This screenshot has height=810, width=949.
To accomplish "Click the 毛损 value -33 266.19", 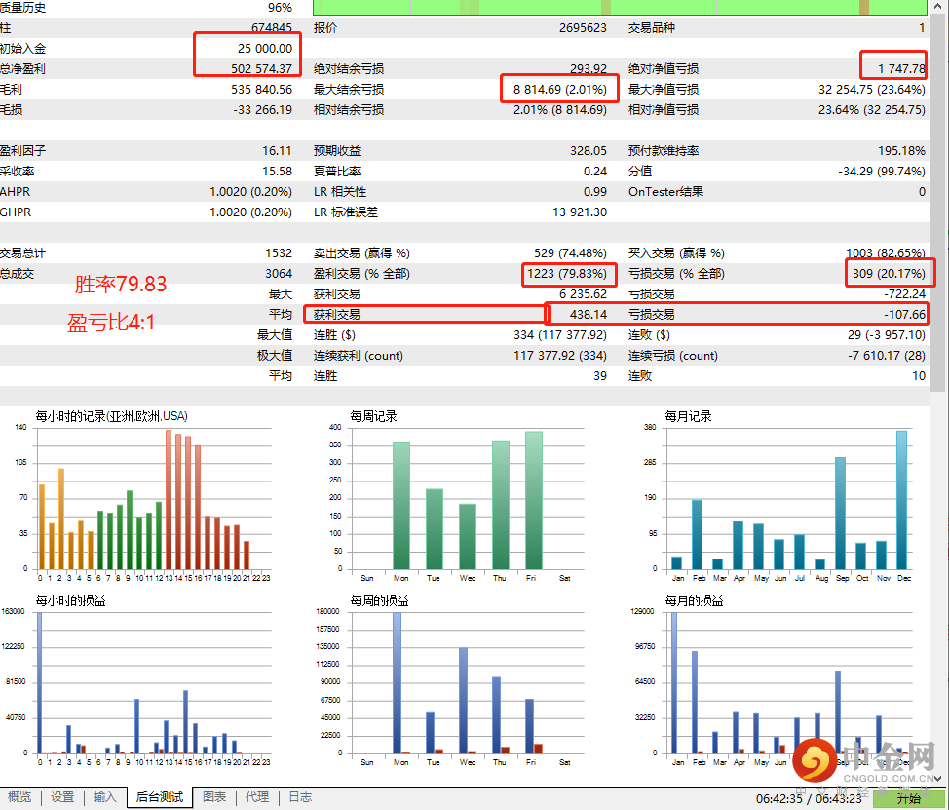I will [x=263, y=110].
